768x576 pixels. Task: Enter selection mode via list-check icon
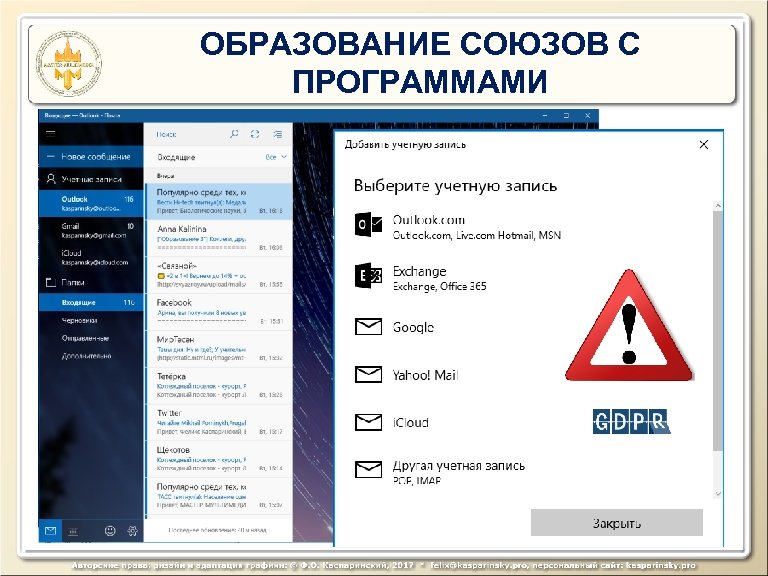click(278, 134)
